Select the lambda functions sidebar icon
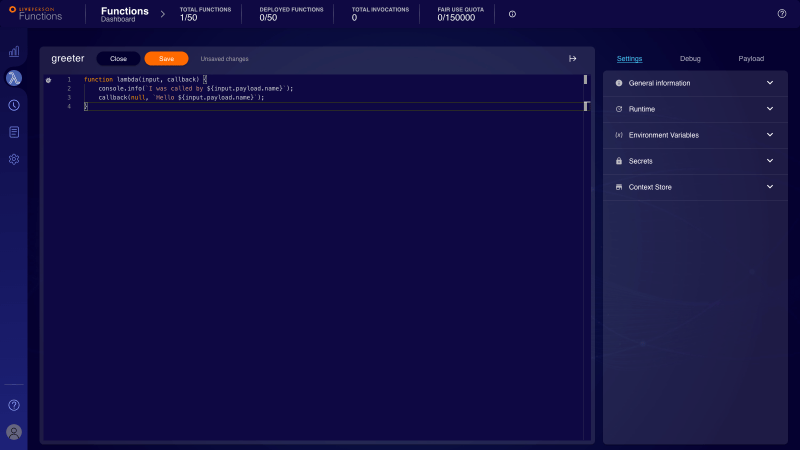800x450 pixels. [14, 78]
